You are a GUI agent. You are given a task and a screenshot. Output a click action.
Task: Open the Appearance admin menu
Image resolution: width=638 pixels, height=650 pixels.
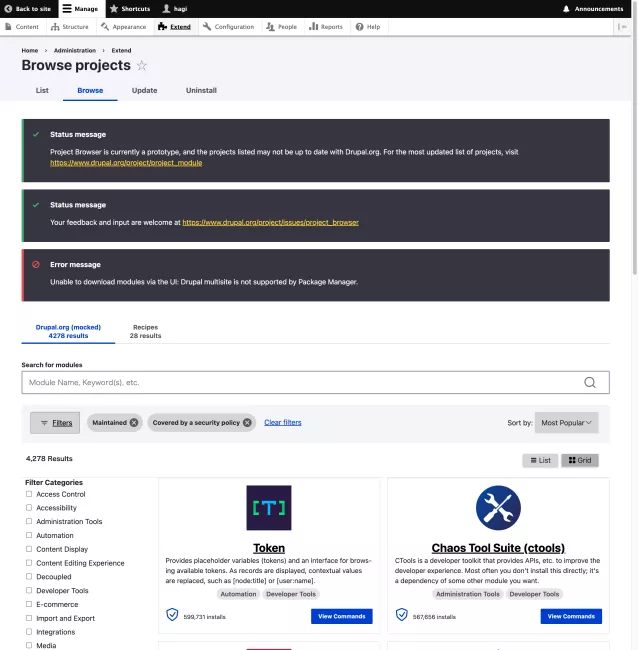pos(124,27)
